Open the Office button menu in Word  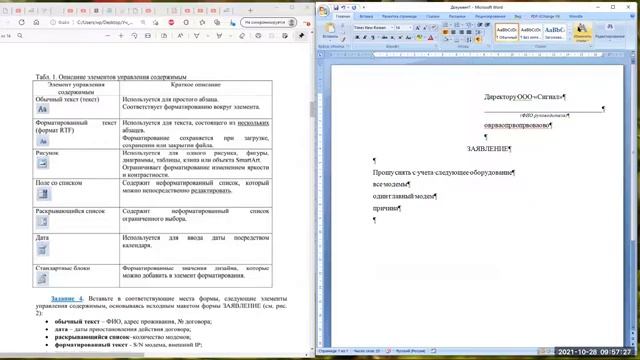pyautogui.click(x=323, y=11)
